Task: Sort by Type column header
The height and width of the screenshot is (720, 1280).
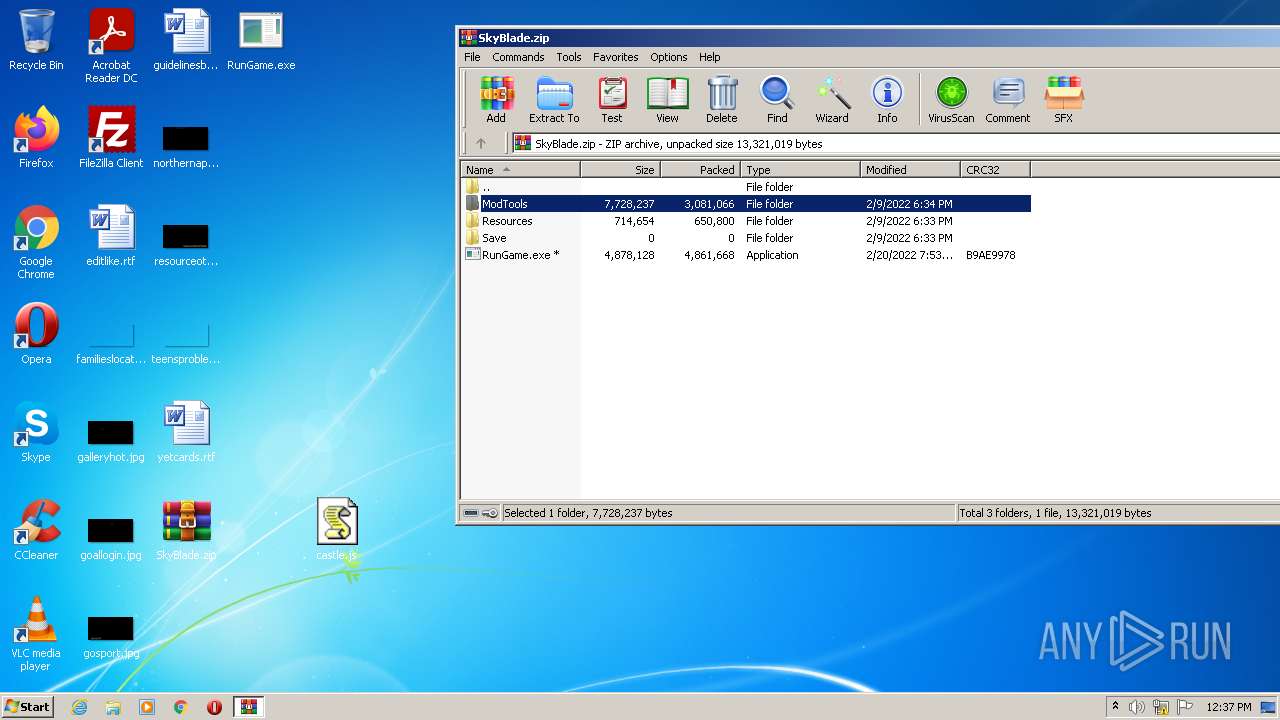Action: click(800, 170)
